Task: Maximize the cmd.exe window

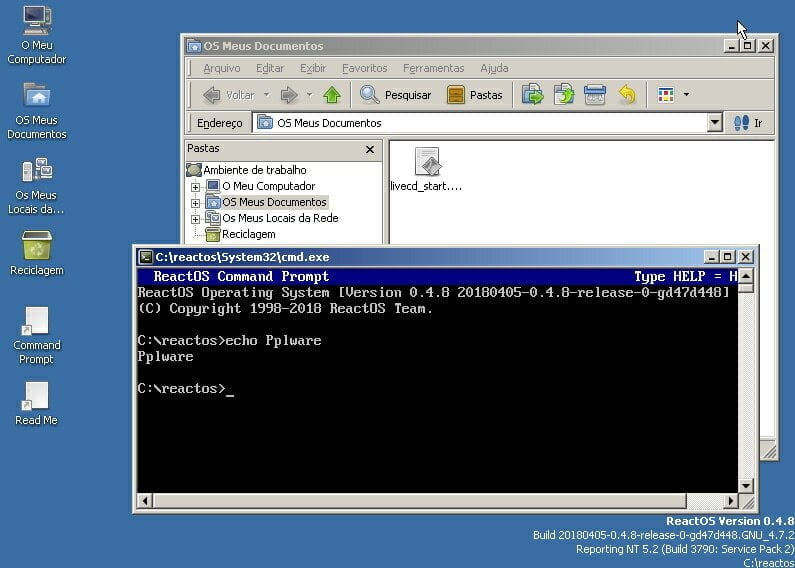Action: [728, 257]
